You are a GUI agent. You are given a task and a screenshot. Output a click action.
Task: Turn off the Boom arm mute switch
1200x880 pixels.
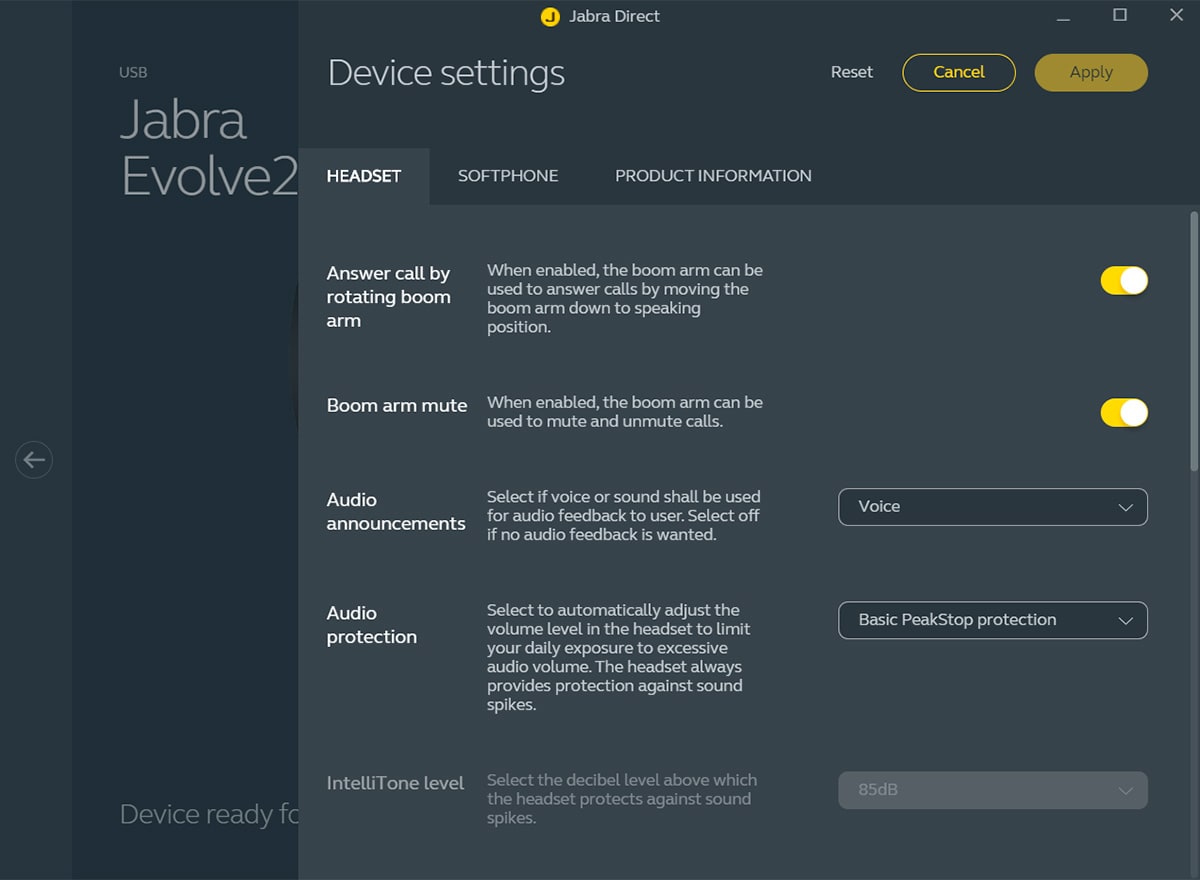coord(1124,413)
